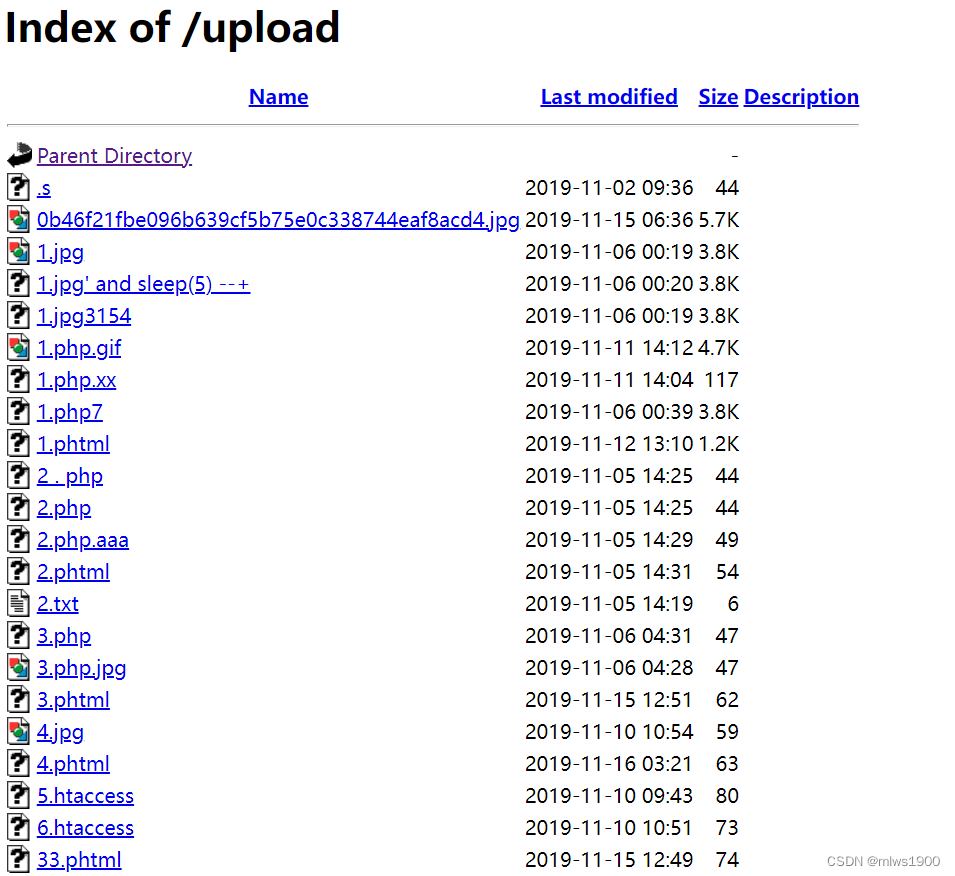Open the 4.phtml file link
955x876 pixels.
(x=73, y=764)
